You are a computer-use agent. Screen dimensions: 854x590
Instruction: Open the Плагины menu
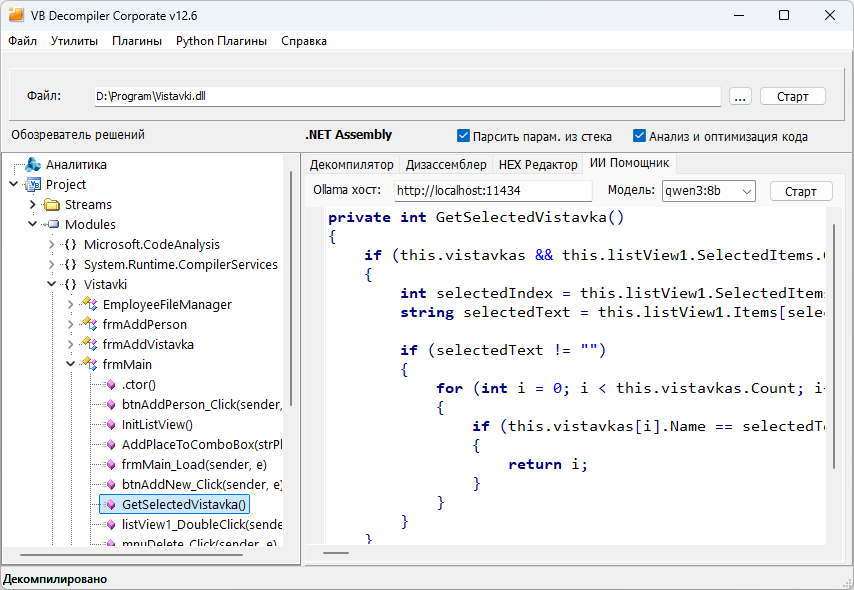pos(137,41)
